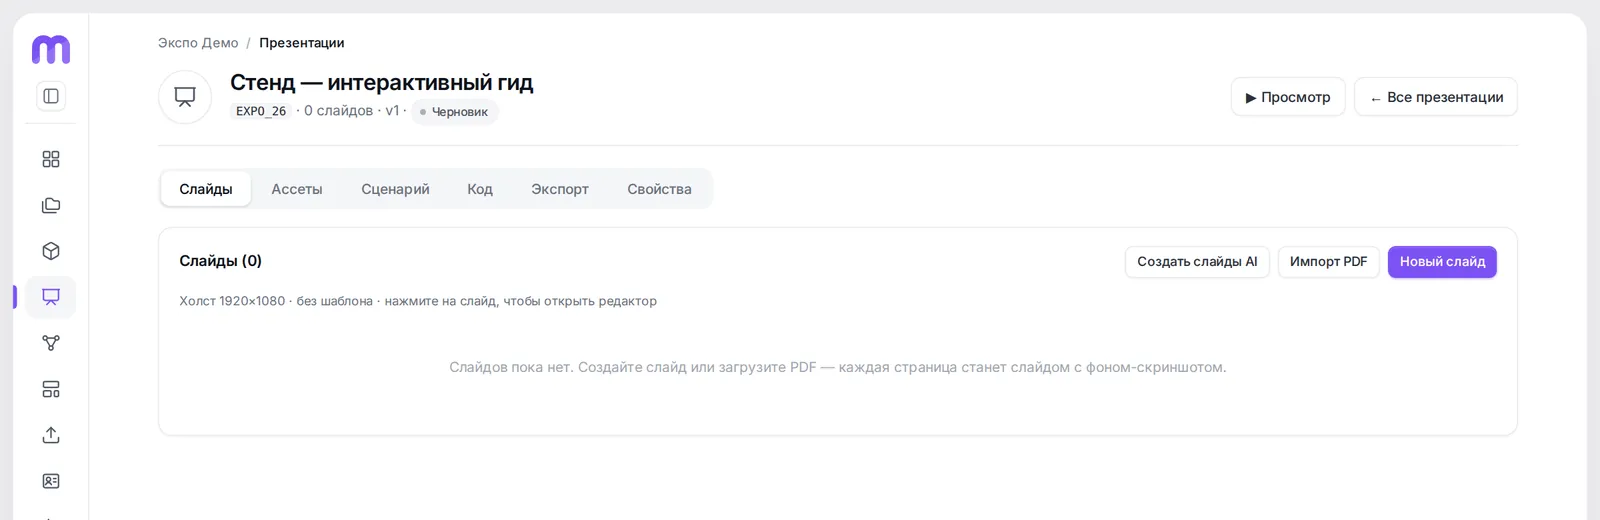
Task: Open the layout templates icon in sidebar
Action: coord(51,389)
